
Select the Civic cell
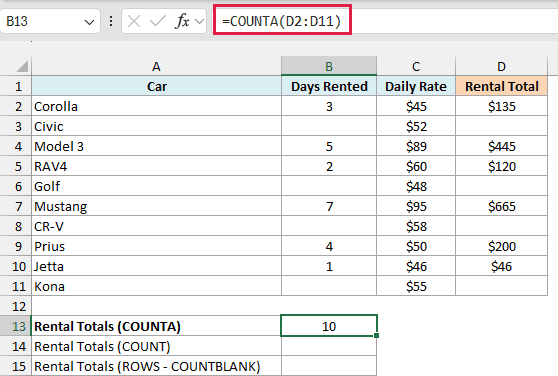click(157, 126)
